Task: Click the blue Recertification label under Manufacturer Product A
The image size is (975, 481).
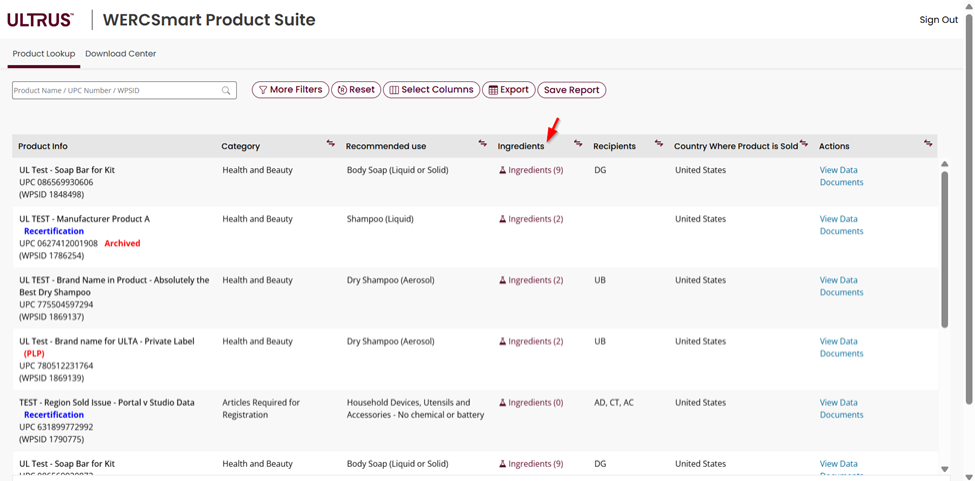Action: click(x=54, y=232)
